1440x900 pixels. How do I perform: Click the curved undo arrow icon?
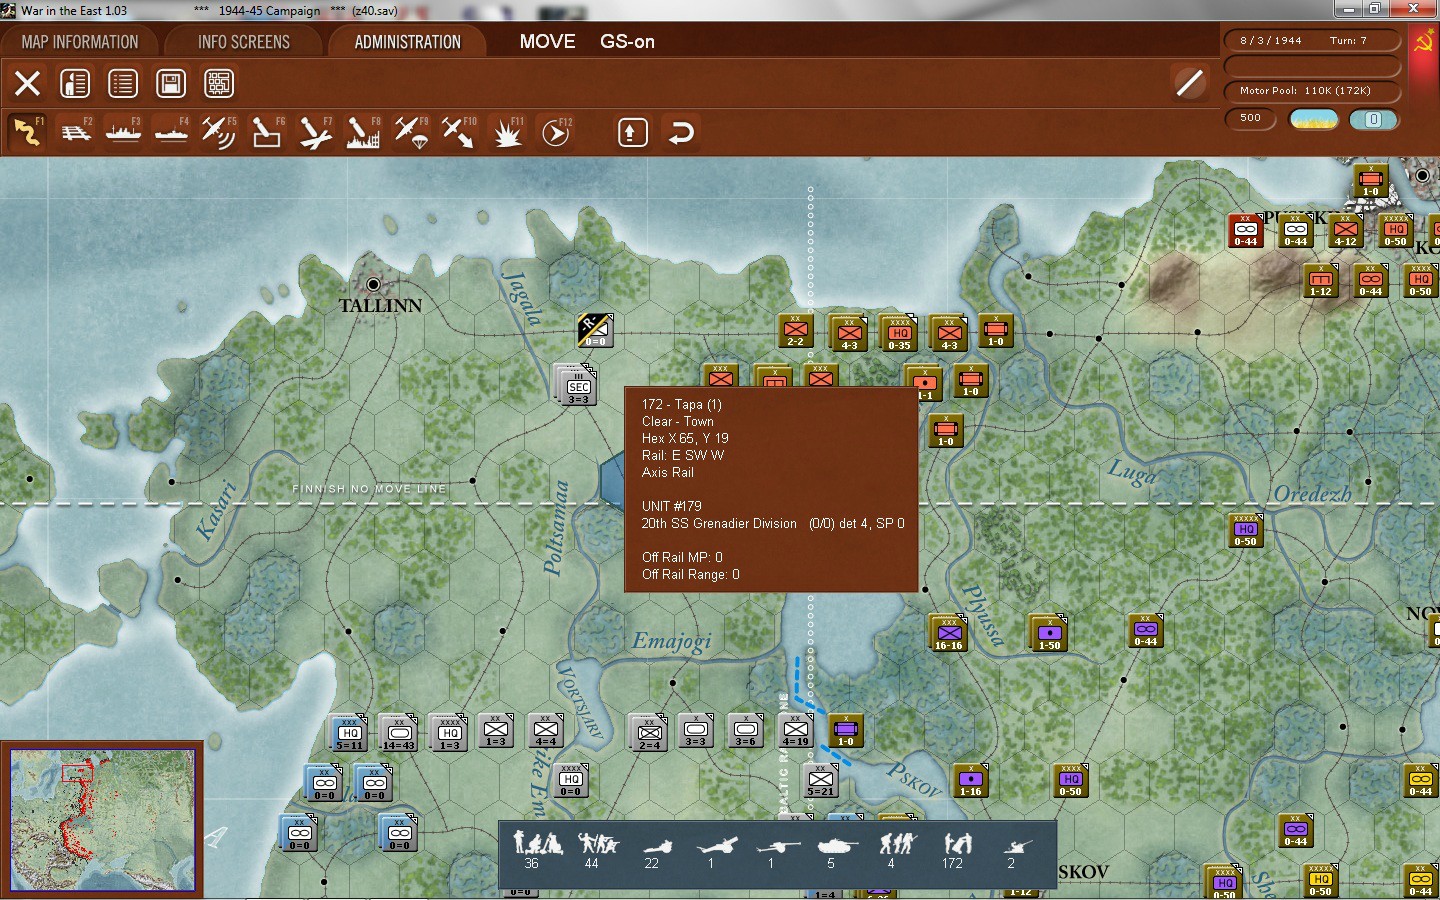681,132
